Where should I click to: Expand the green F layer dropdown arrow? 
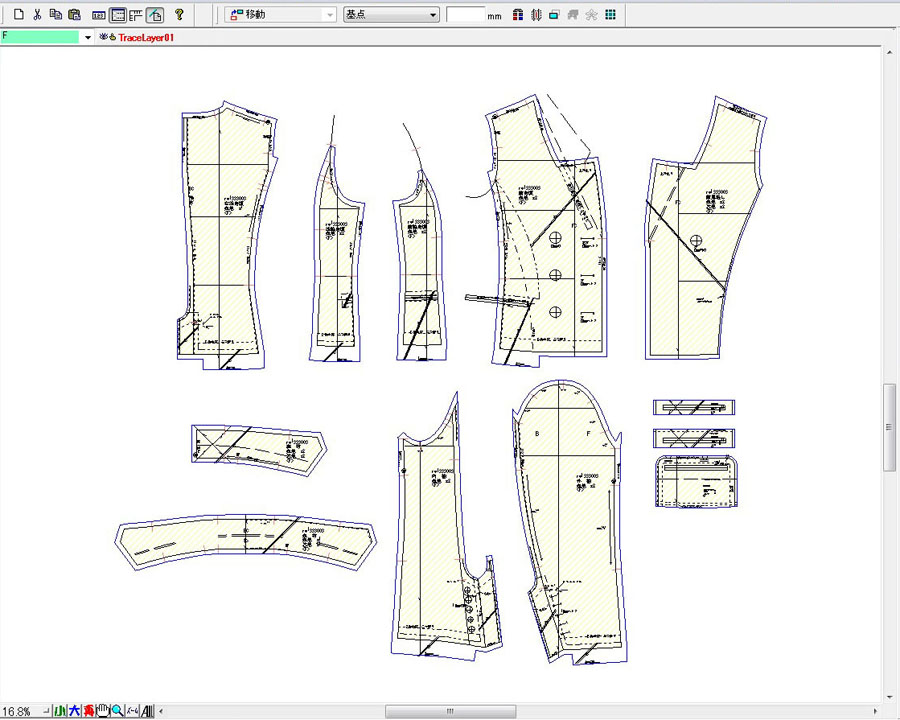click(x=88, y=37)
